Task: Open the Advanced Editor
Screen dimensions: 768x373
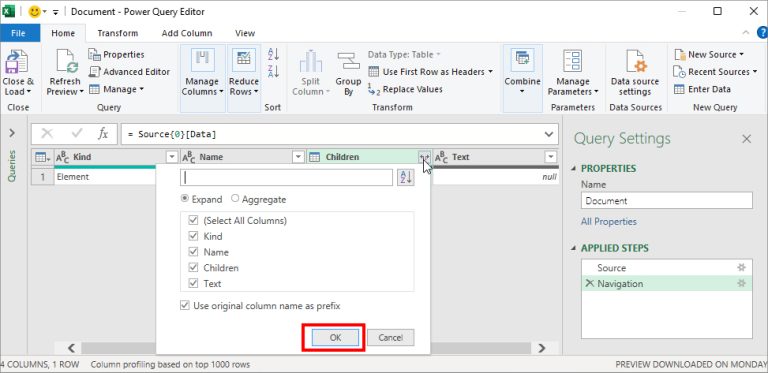Action: [x=129, y=72]
